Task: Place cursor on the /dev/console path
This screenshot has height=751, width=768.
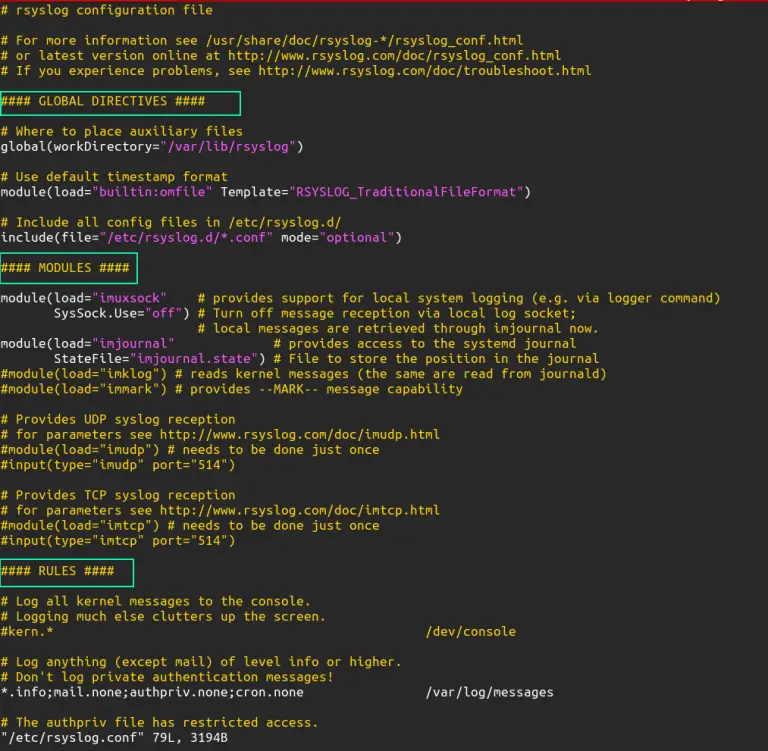Action: [470, 631]
